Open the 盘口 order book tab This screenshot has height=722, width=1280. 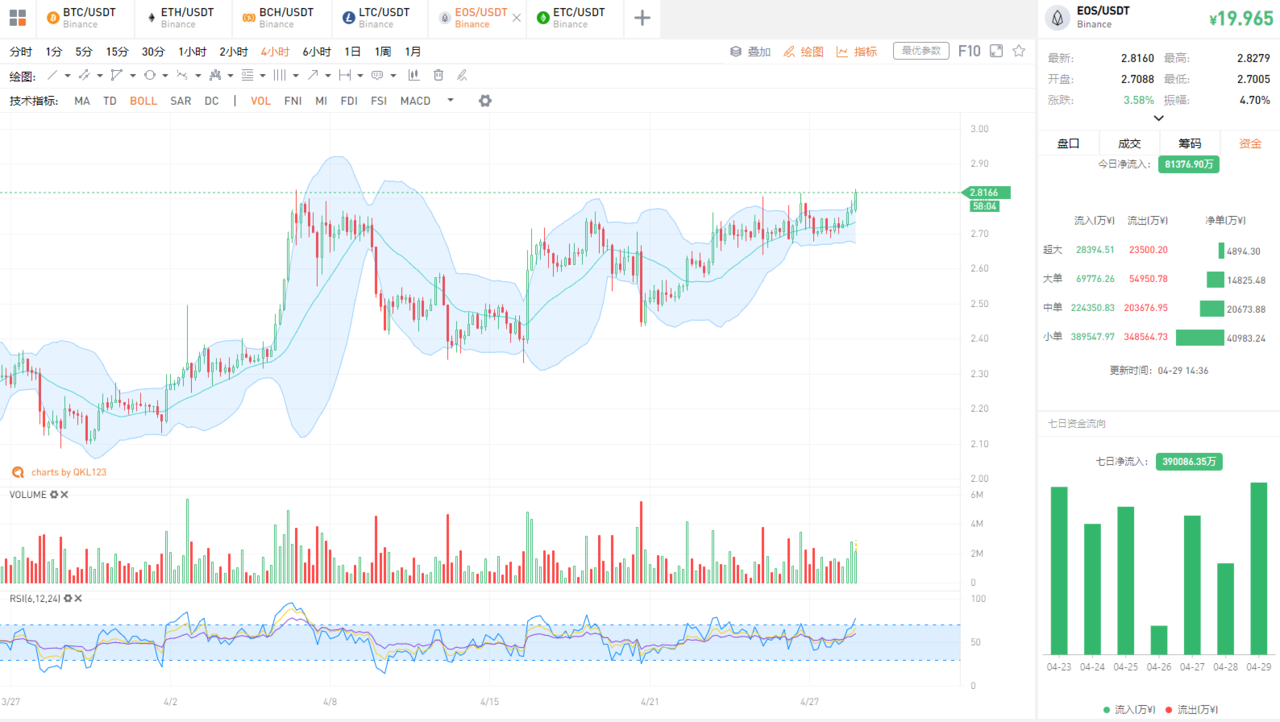[1068, 143]
